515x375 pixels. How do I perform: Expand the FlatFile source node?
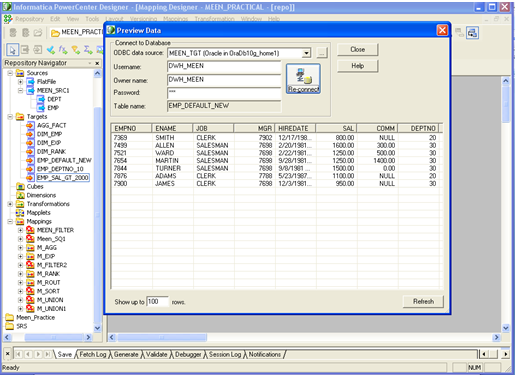(x=20, y=82)
